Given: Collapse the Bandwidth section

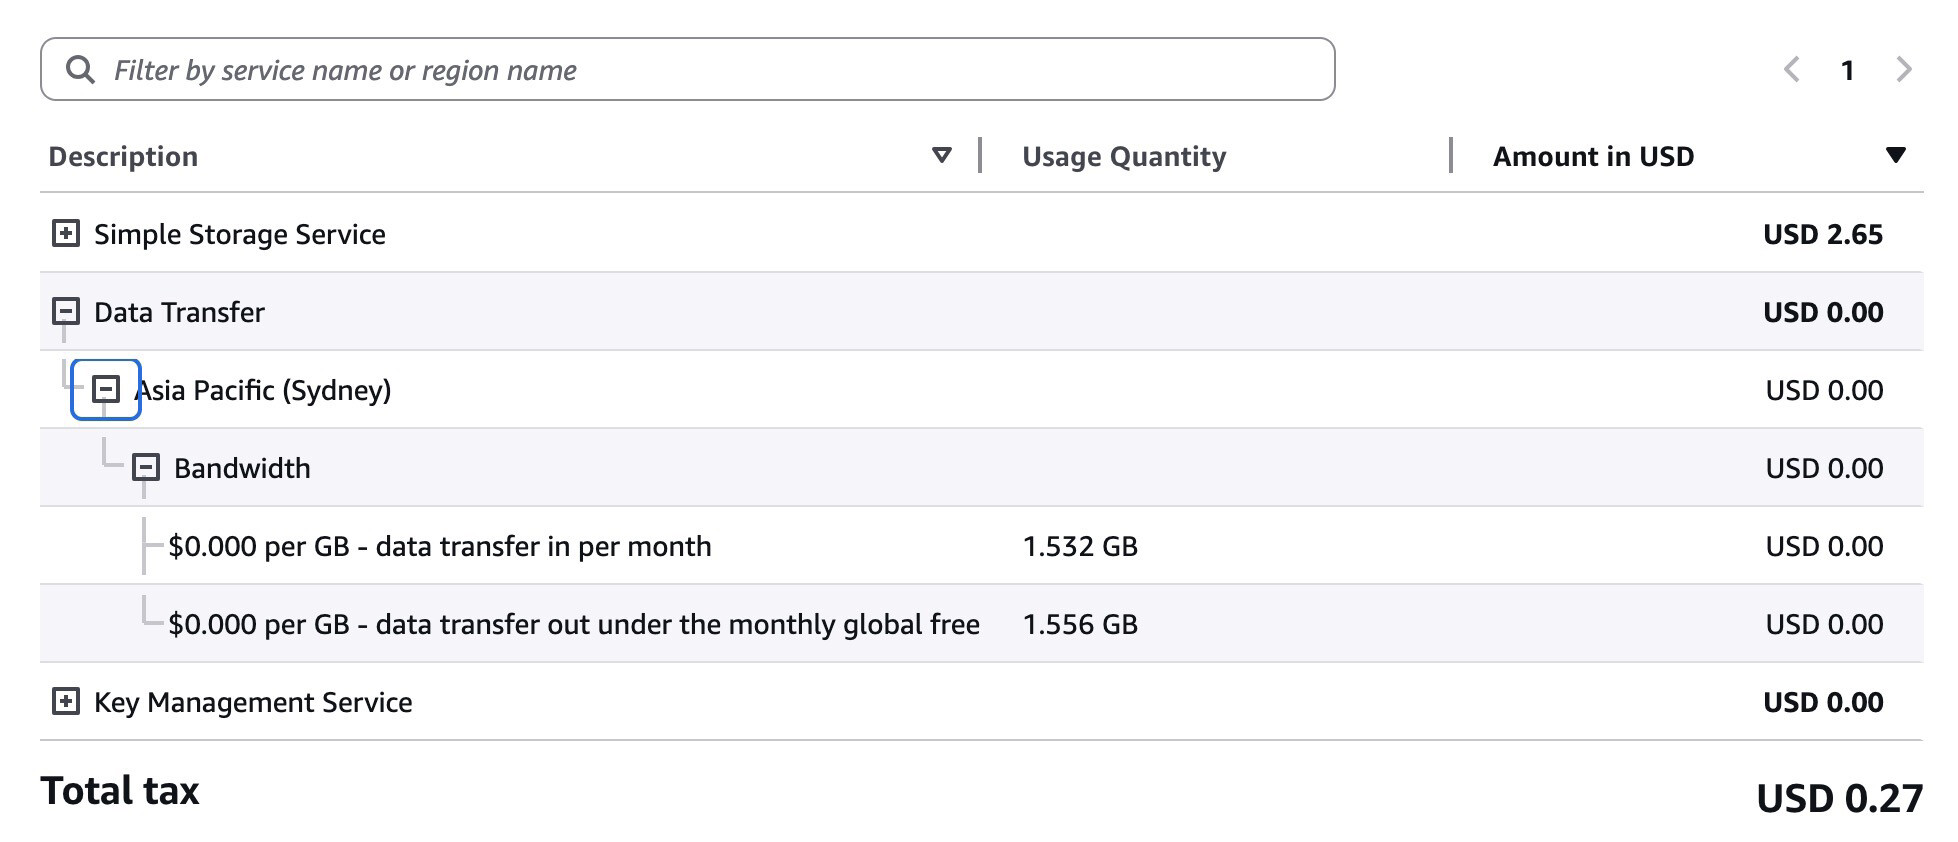Looking at the screenshot, I should coord(146,468).
